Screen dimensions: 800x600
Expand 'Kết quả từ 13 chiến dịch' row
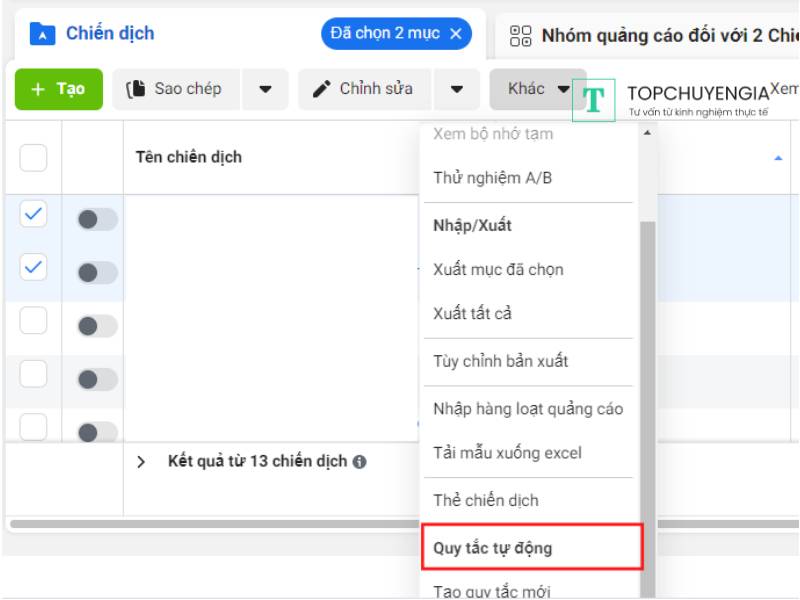[x=141, y=462]
